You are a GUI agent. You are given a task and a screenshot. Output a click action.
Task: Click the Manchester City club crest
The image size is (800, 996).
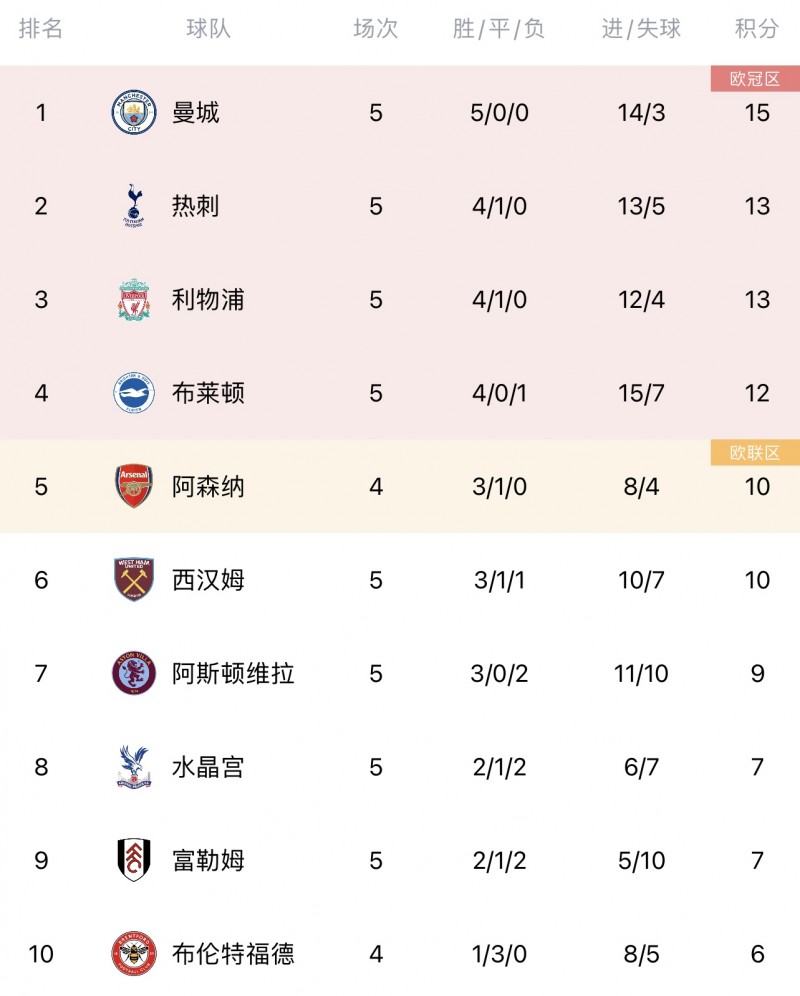[x=134, y=113]
